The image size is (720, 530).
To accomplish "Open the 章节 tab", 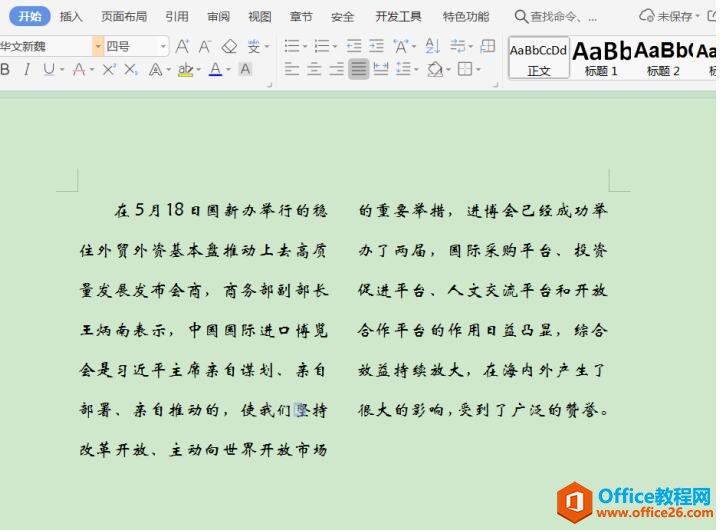I will [301, 17].
